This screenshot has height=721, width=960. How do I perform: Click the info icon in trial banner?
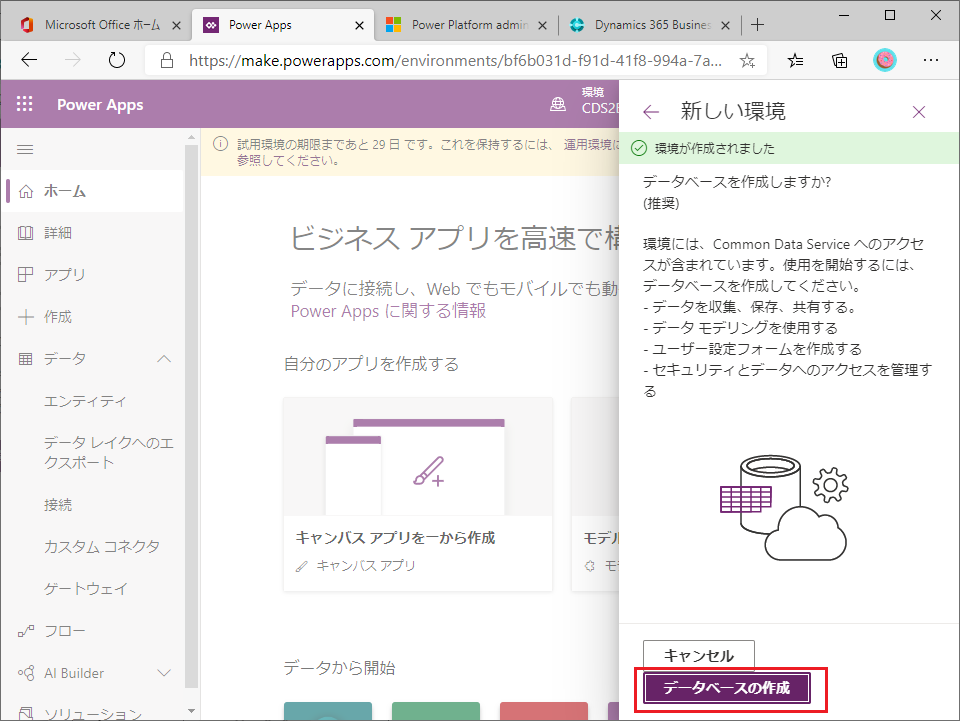(x=220, y=144)
